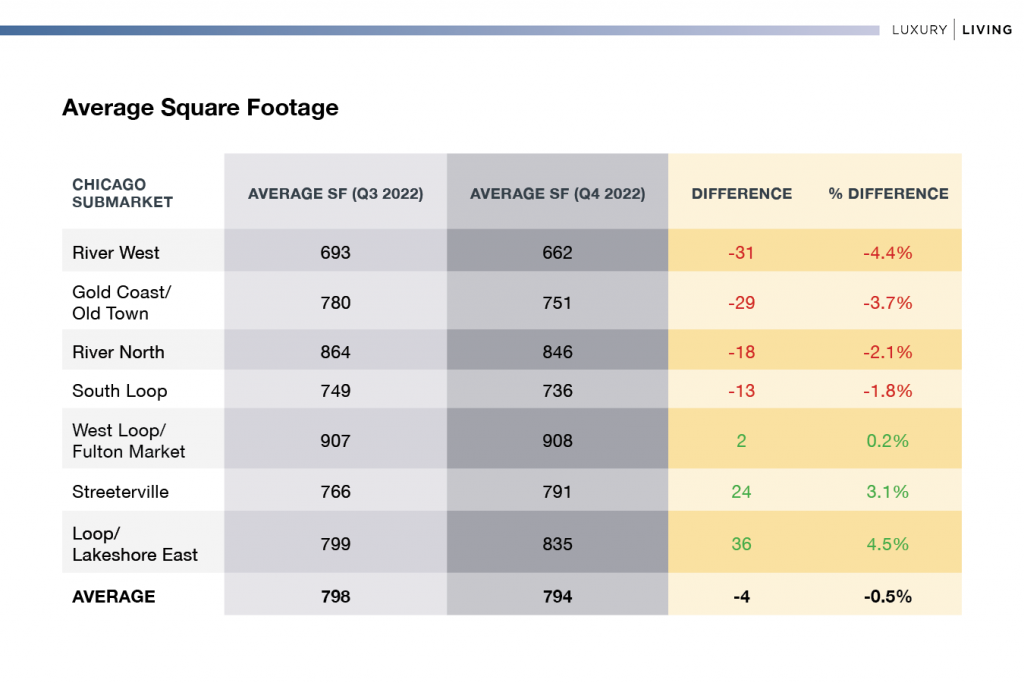The image size is (1024, 683).
Task: Select the average Q3 value 798
Action: point(336,597)
